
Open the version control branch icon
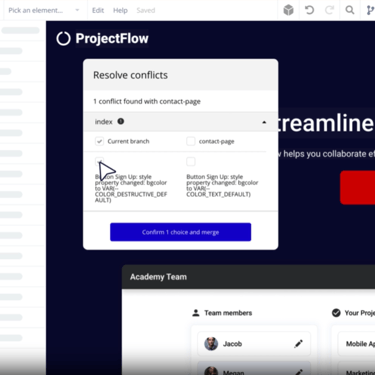coord(370,10)
